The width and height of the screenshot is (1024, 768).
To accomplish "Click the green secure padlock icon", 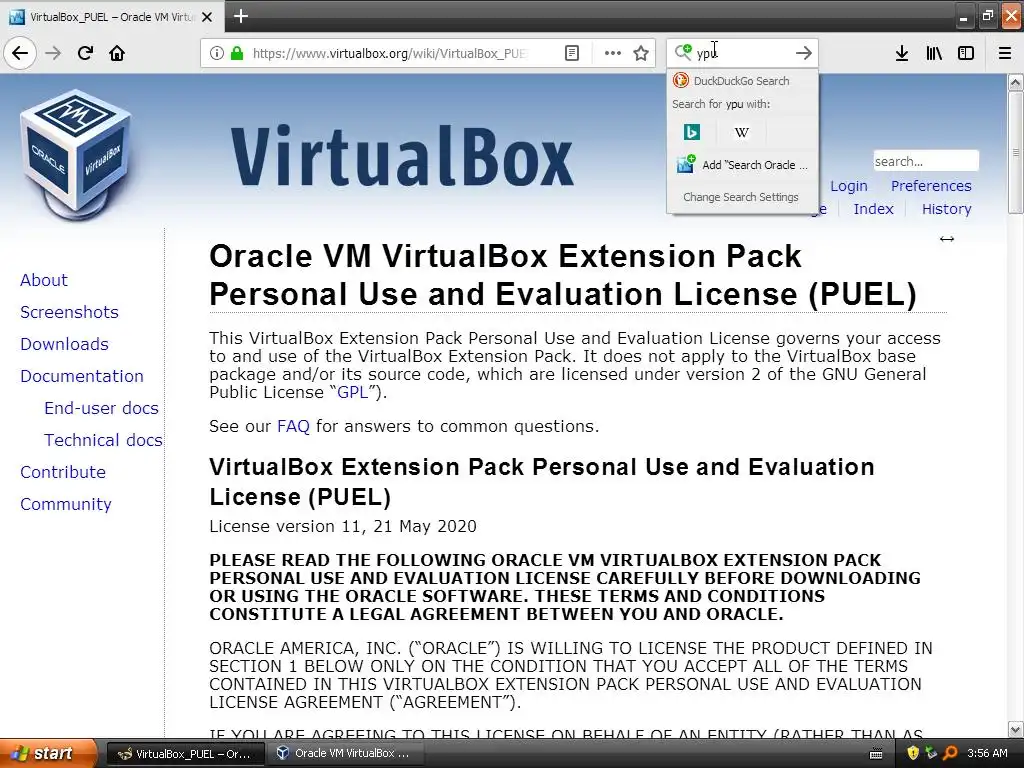I will point(236,53).
